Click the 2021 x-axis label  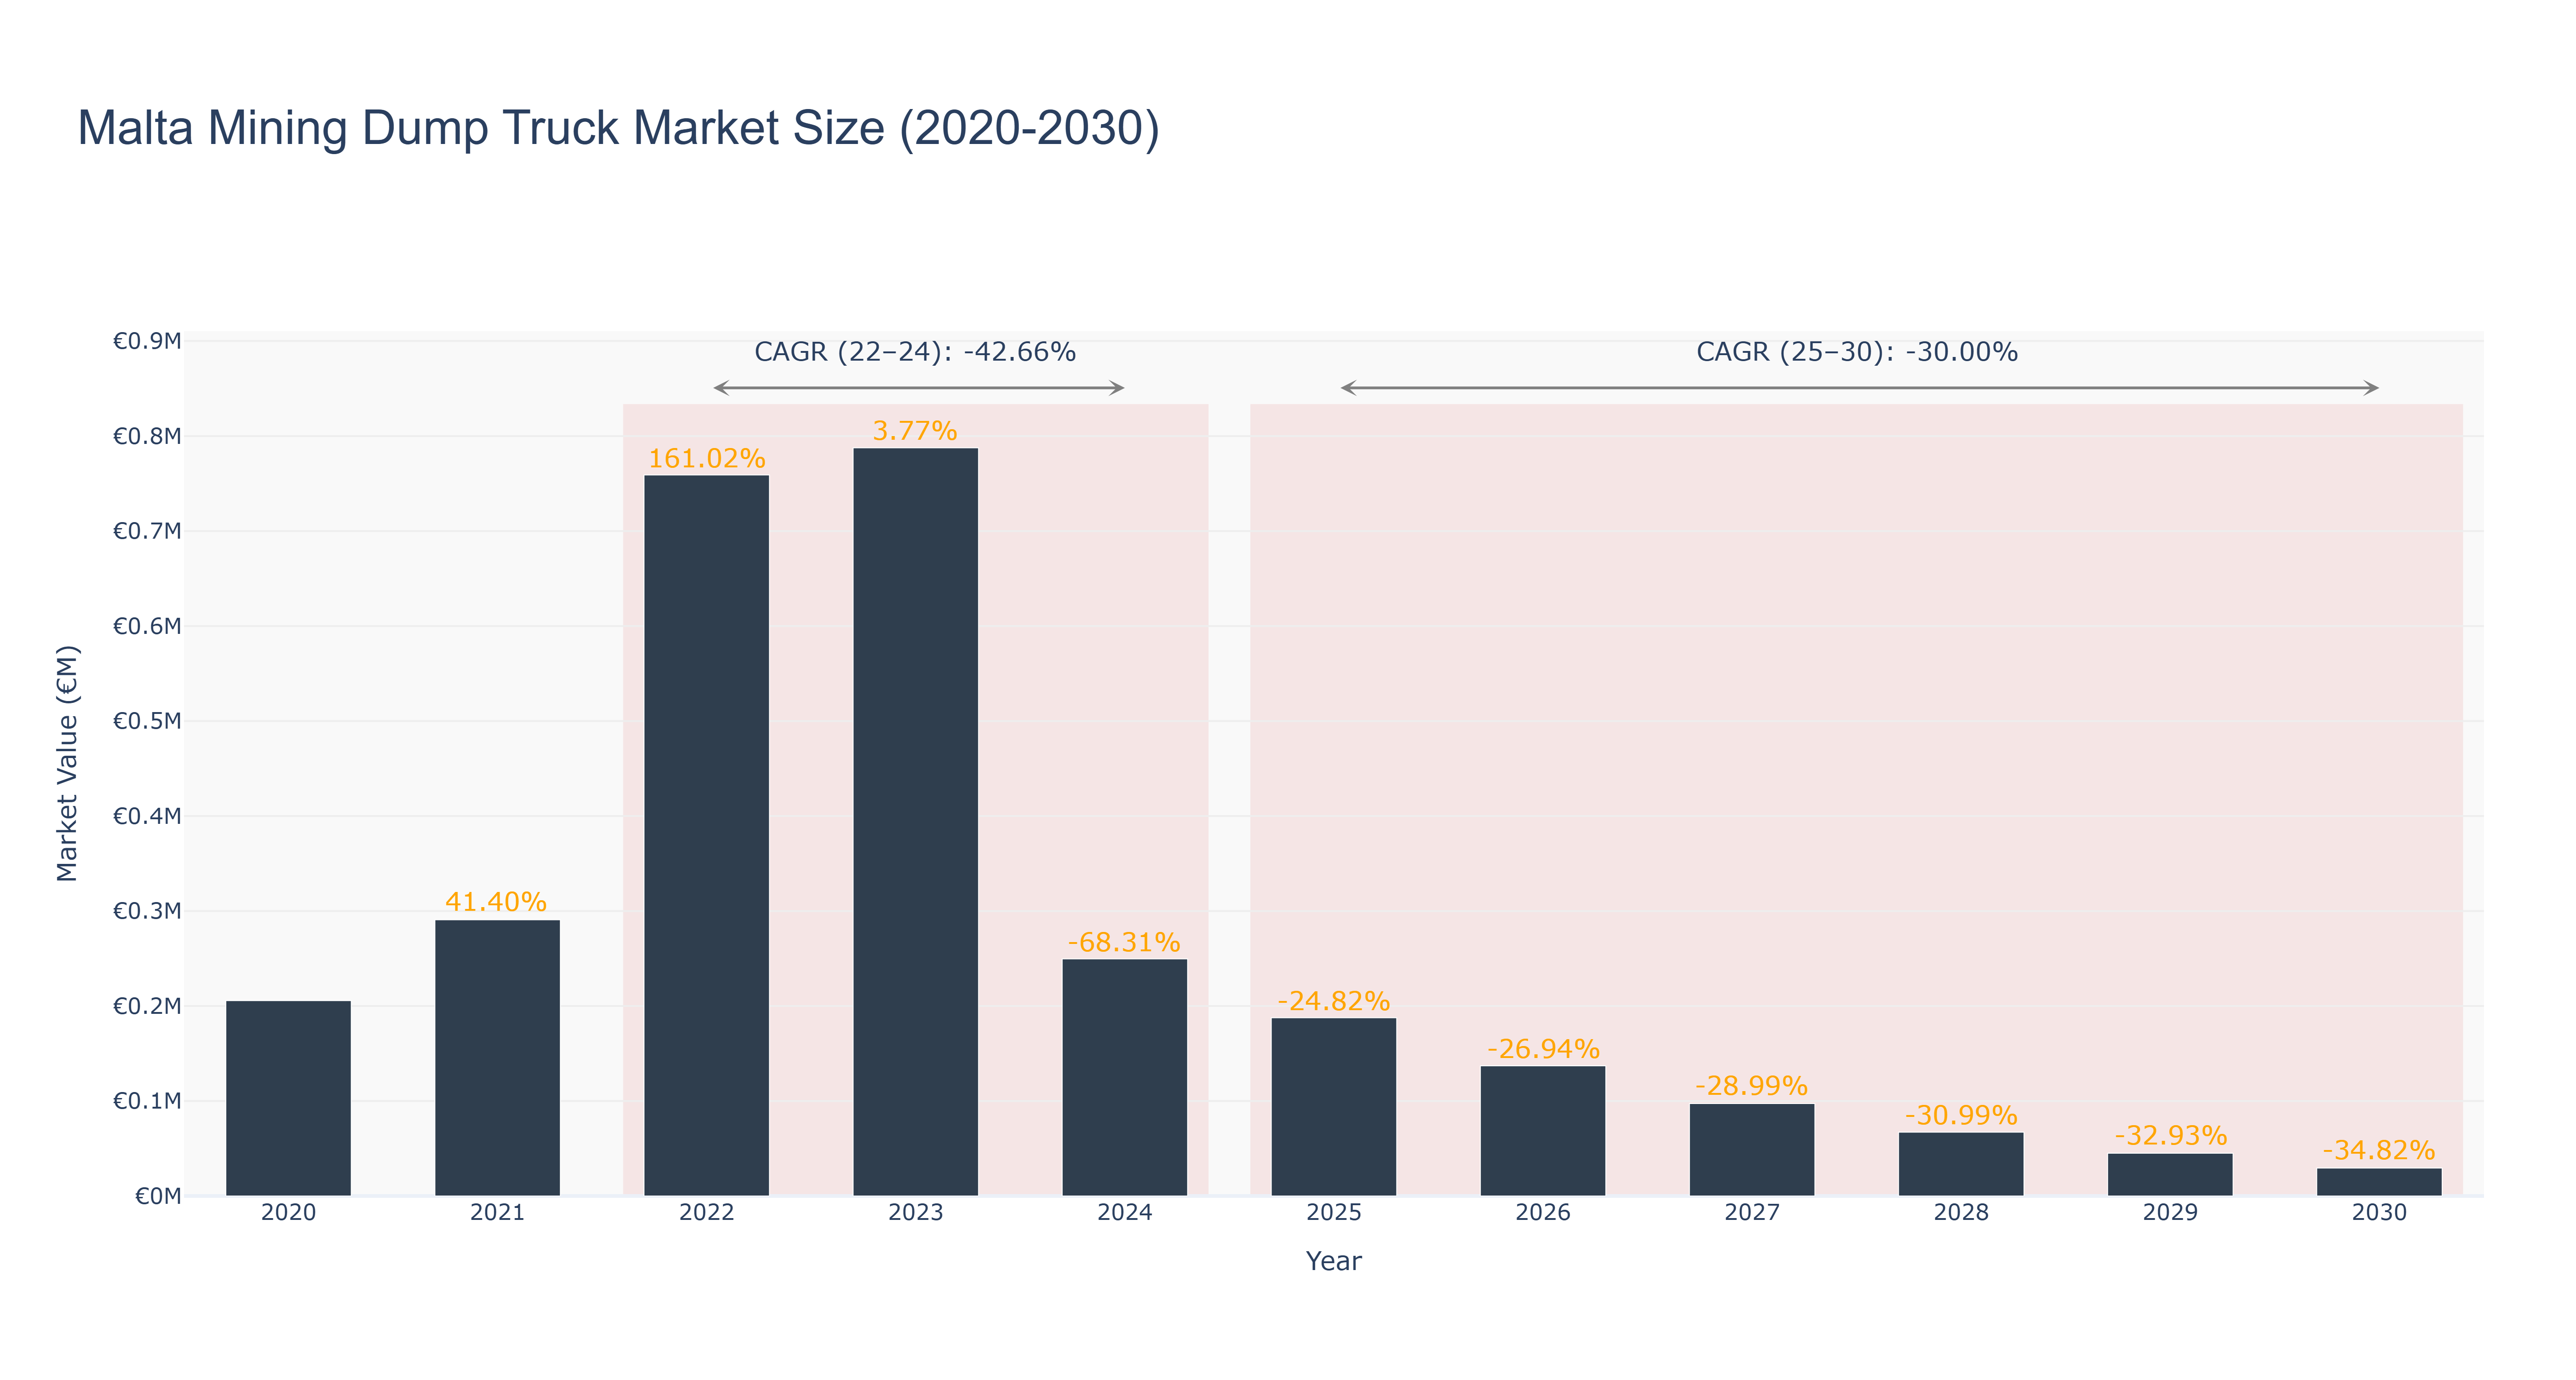[497, 1212]
